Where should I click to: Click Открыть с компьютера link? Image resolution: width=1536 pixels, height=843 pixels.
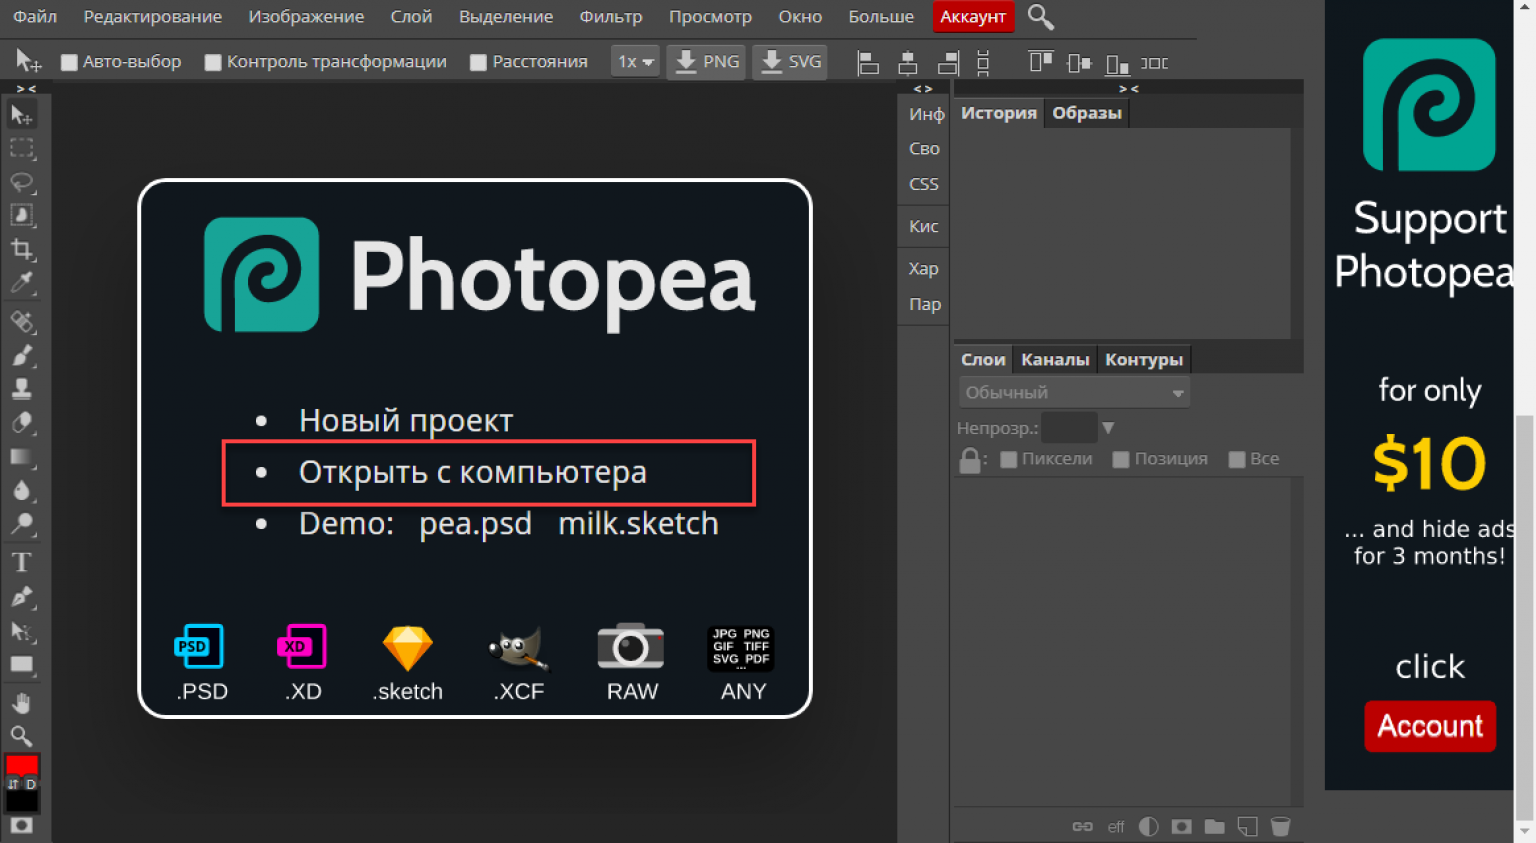(x=473, y=472)
